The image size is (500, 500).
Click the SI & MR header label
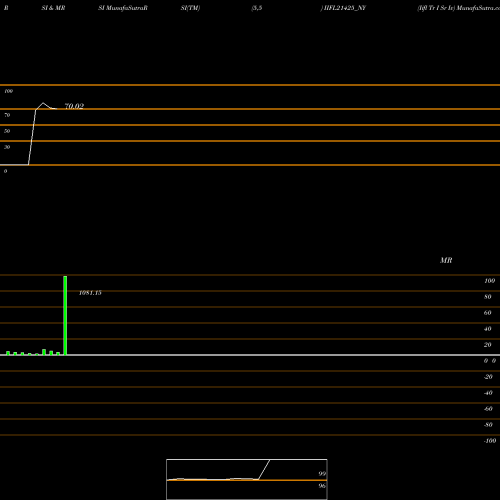pyautogui.click(x=53, y=8)
